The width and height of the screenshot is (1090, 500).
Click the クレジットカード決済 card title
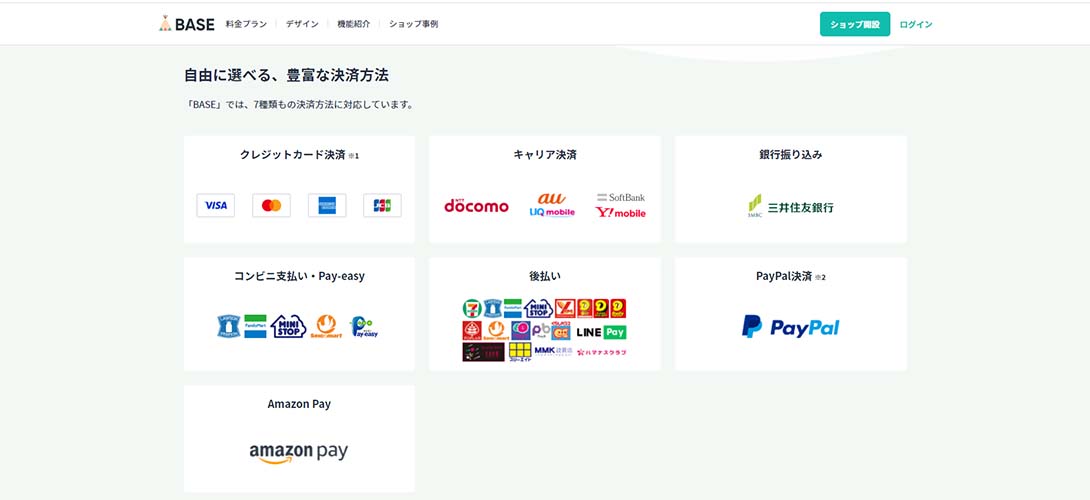point(293,154)
